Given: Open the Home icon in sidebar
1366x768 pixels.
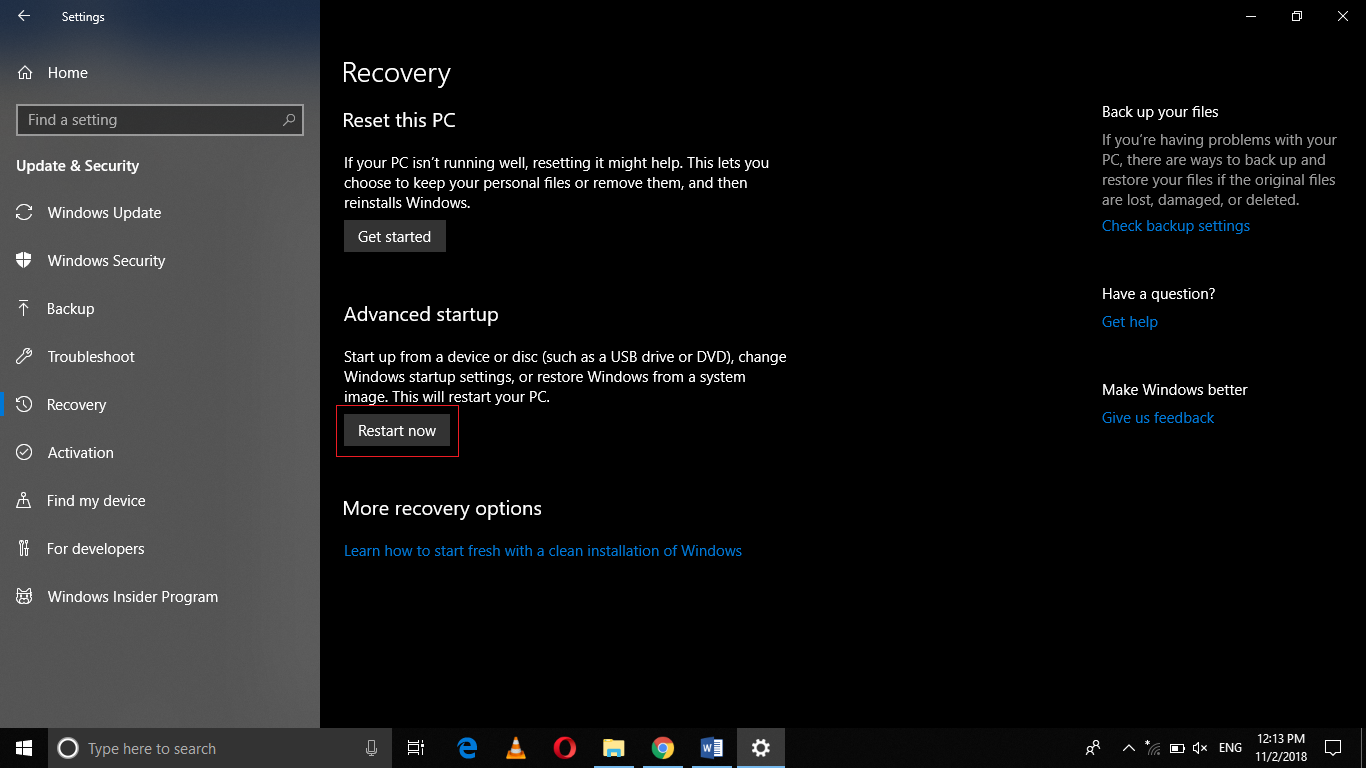Looking at the screenshot, I should coord(24,72).
